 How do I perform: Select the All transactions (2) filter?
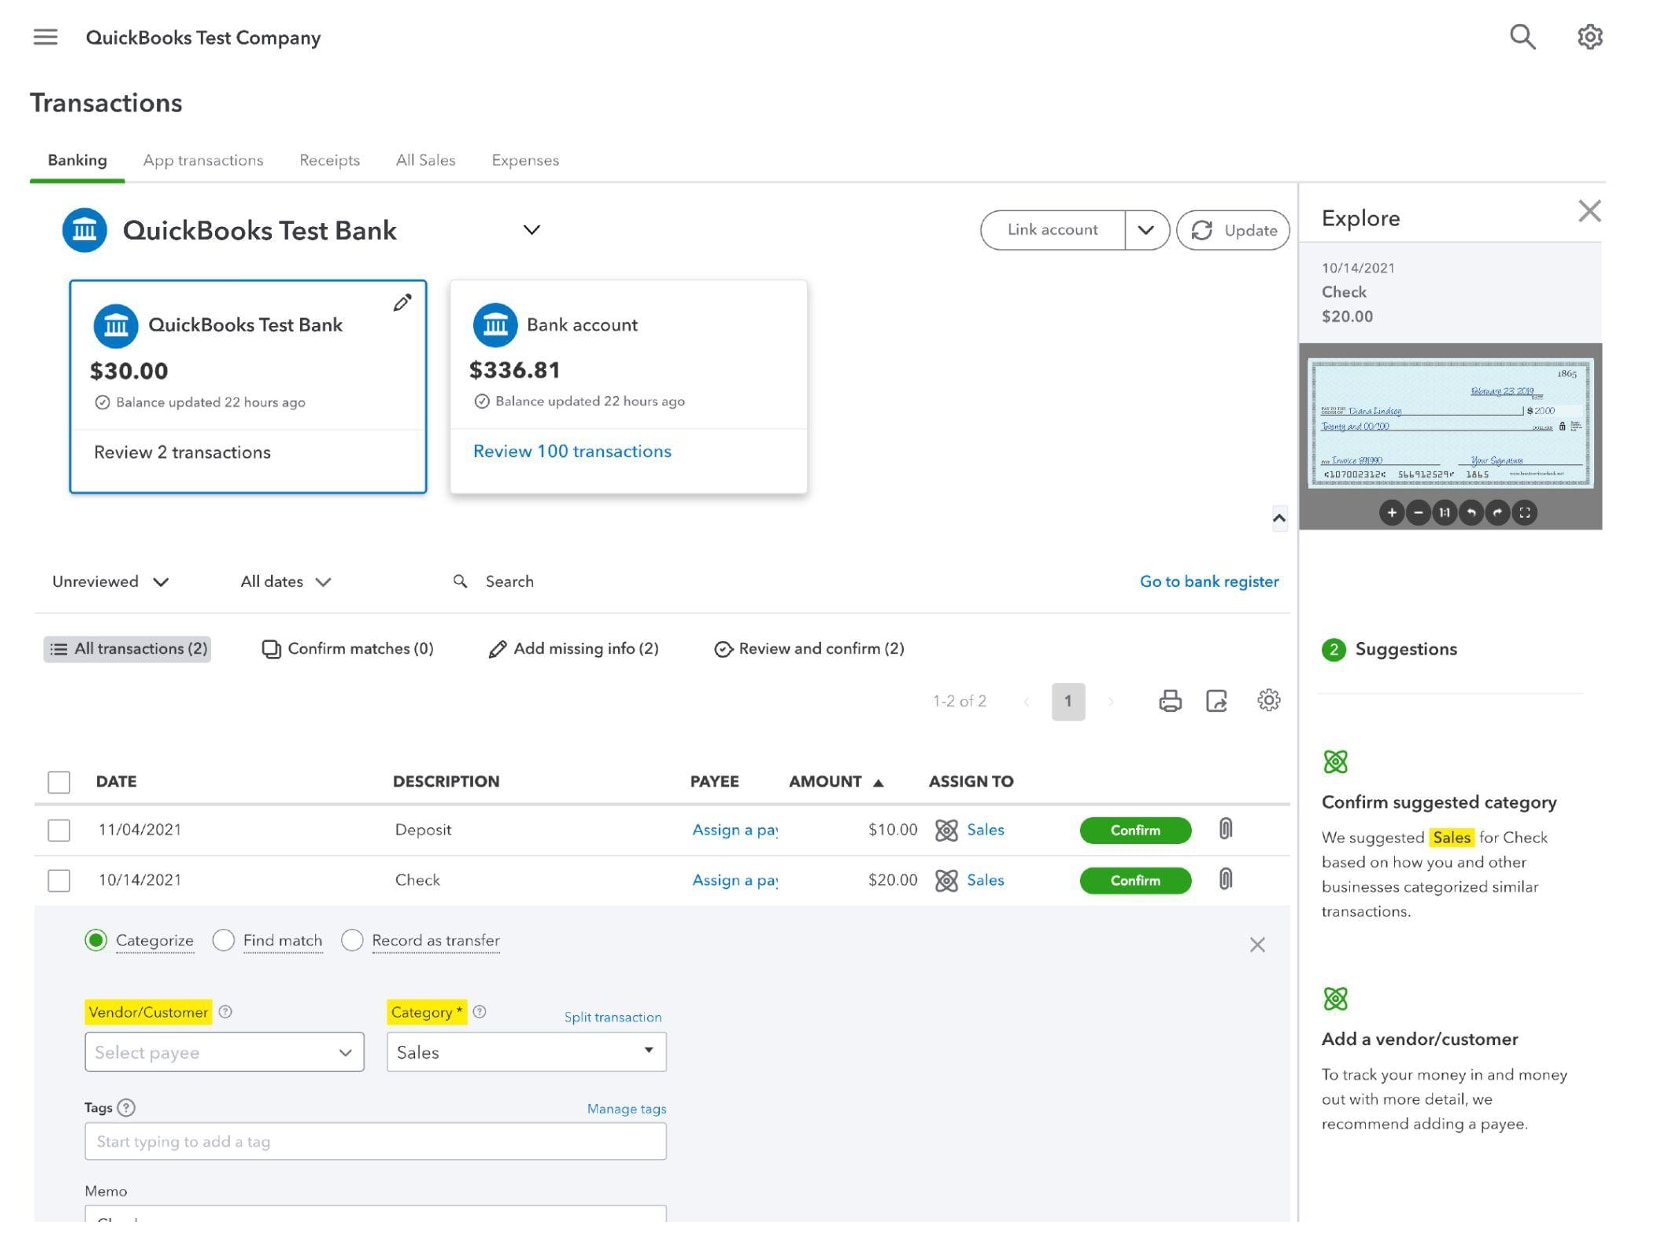[x=127, y=649]
